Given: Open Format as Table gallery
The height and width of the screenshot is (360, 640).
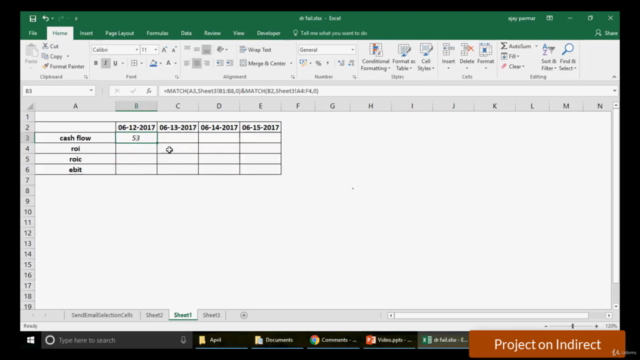Looking at the screenshot, I should pos(404,57).
